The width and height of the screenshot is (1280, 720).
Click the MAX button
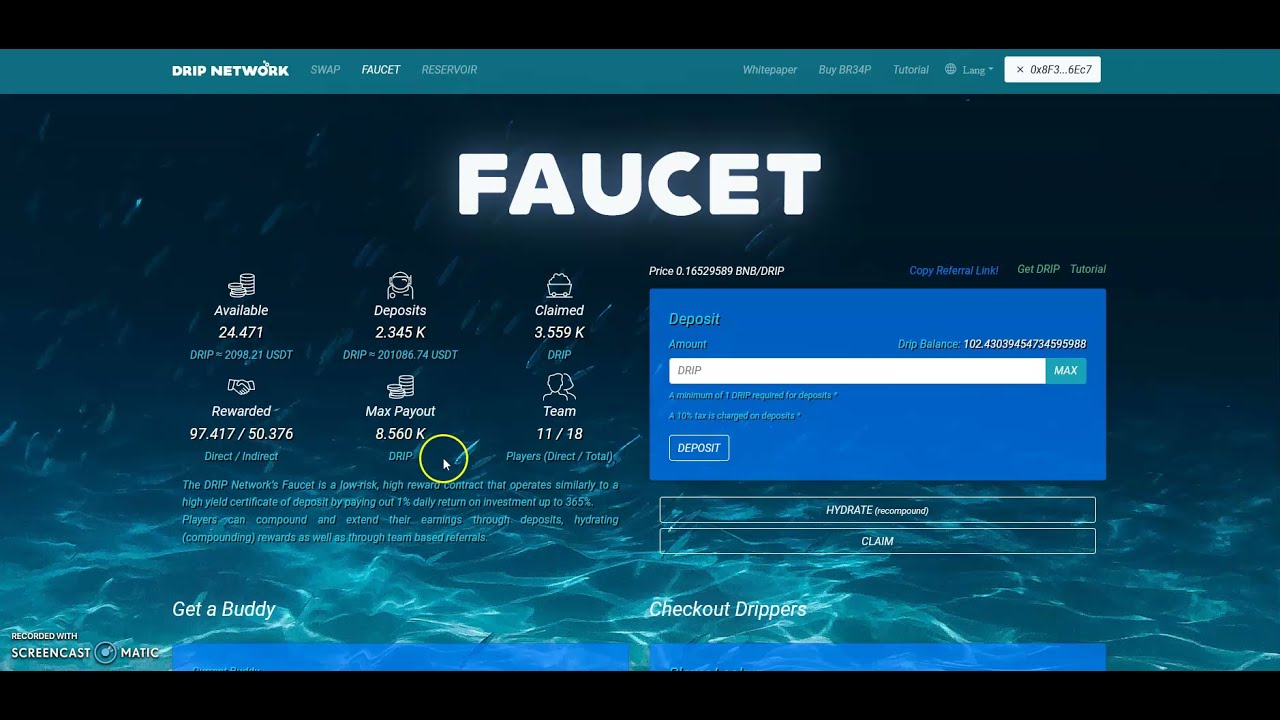click(1066, 371)
